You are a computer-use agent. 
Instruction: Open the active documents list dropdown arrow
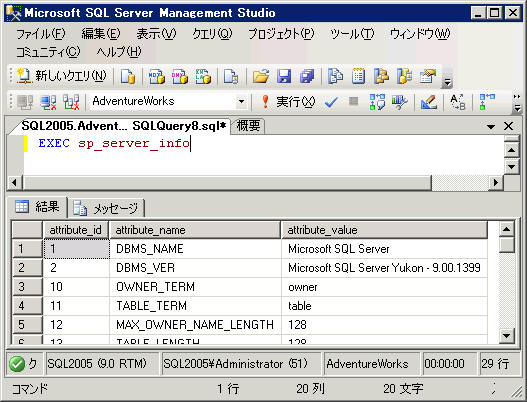pyautogui.click(x=491, y=127)
